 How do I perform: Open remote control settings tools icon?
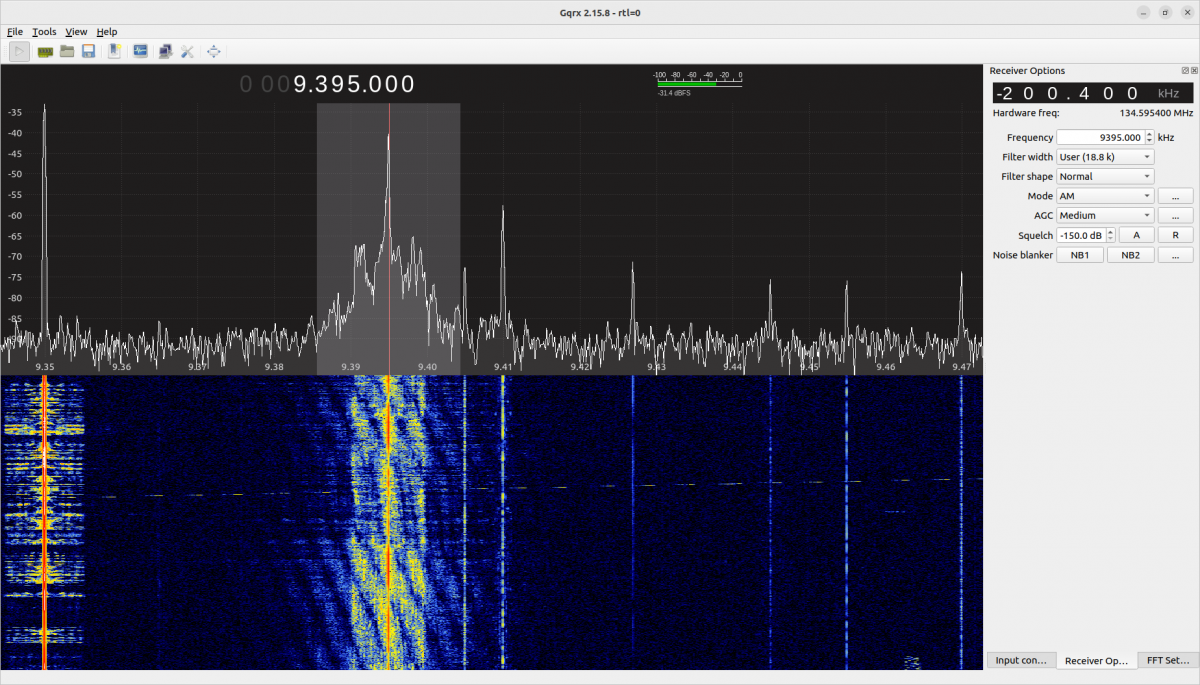187,51
